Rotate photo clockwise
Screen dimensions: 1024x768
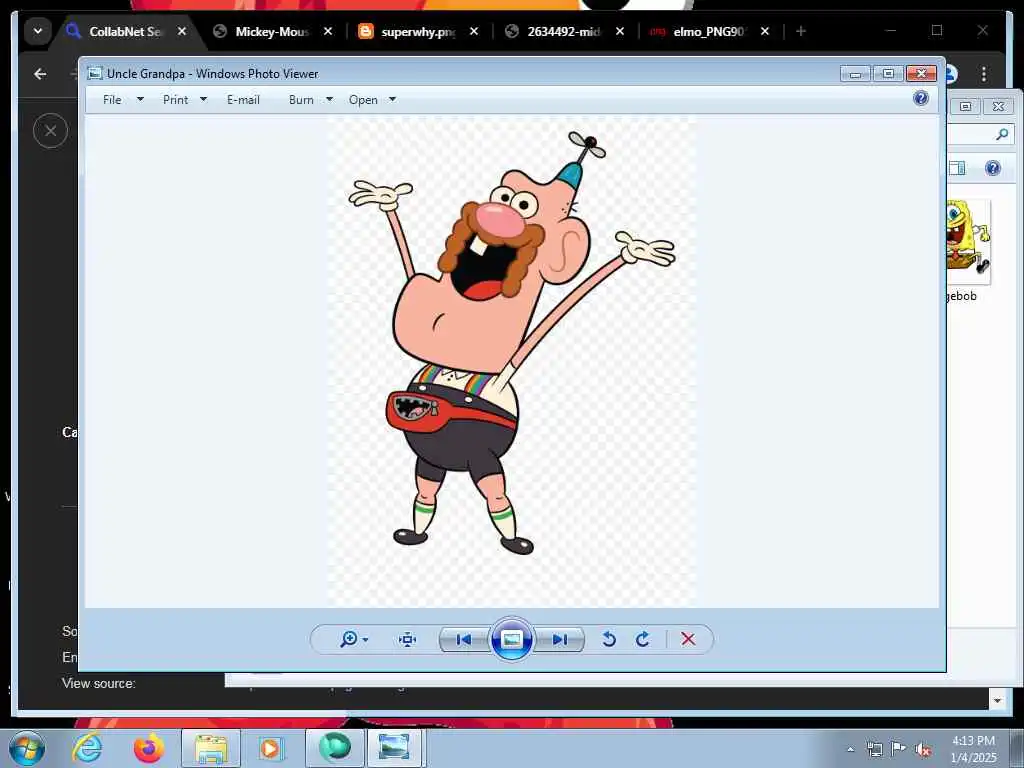click(x=643, y=639)
